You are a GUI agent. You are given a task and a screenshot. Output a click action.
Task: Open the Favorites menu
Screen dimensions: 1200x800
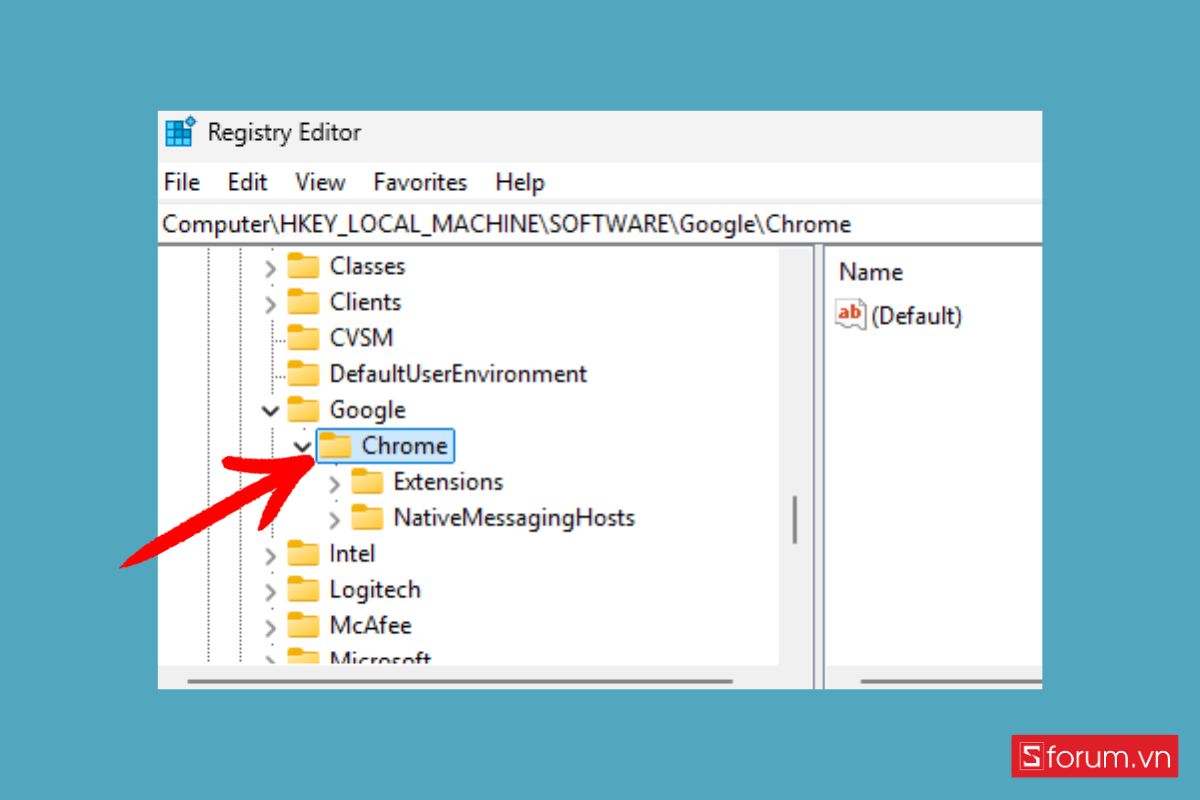[x=420, y=182]
